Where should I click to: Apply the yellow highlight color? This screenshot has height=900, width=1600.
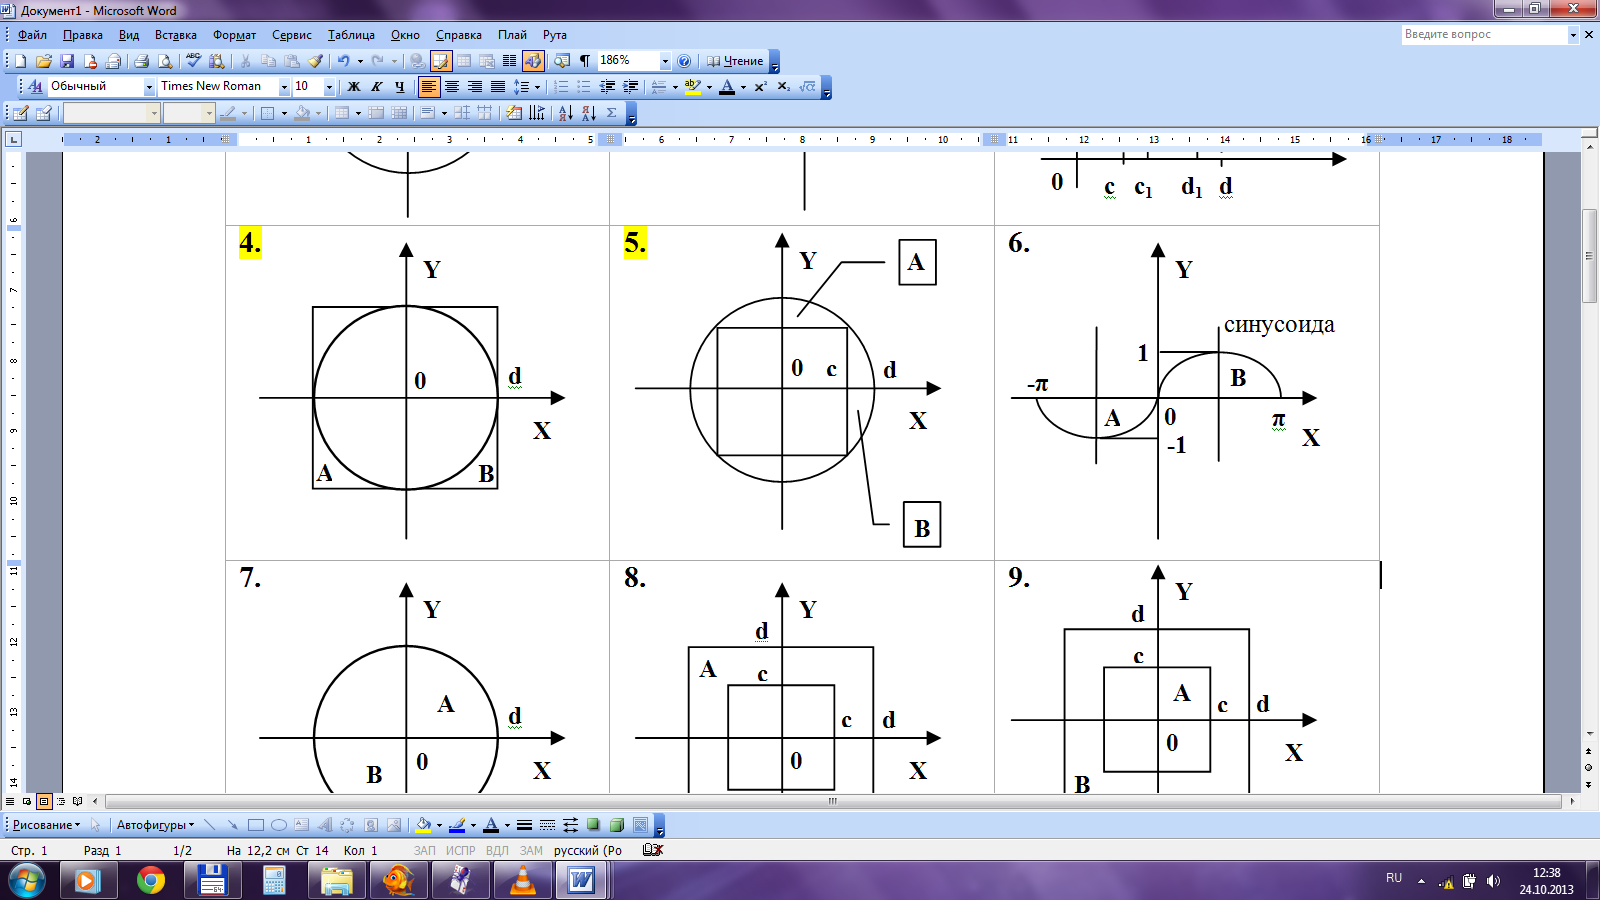point(692,87)
